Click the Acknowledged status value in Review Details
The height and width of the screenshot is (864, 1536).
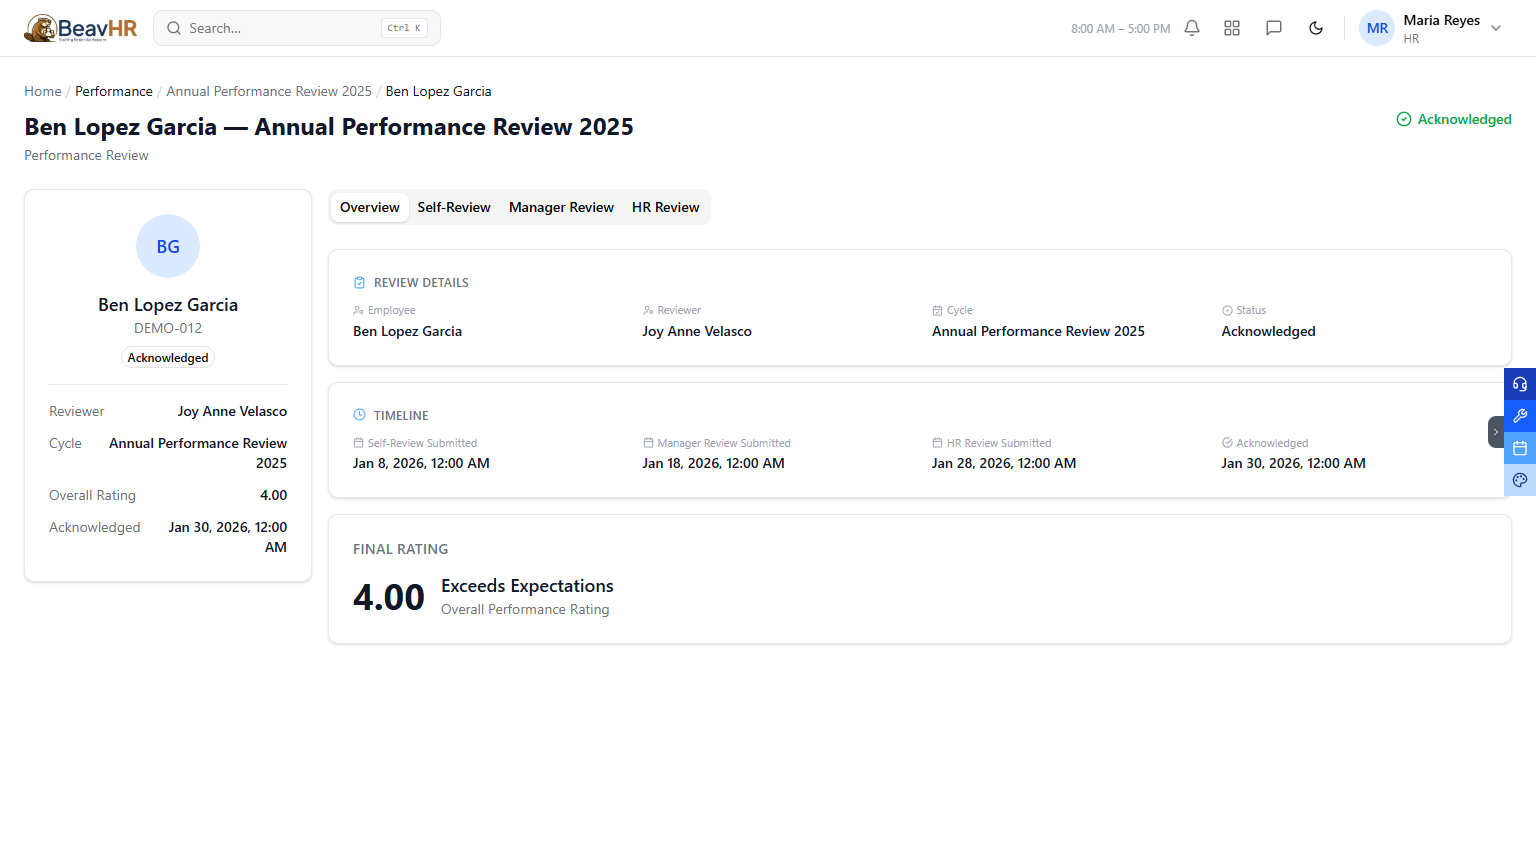click(1268, 331)
